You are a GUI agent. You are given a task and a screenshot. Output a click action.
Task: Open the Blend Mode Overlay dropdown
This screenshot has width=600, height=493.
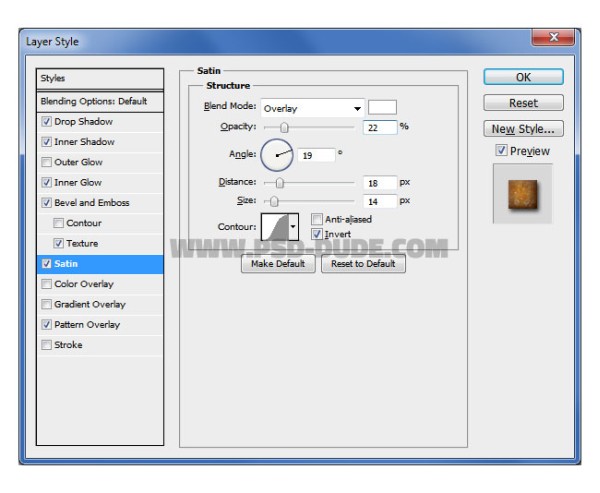coord(313,108)
